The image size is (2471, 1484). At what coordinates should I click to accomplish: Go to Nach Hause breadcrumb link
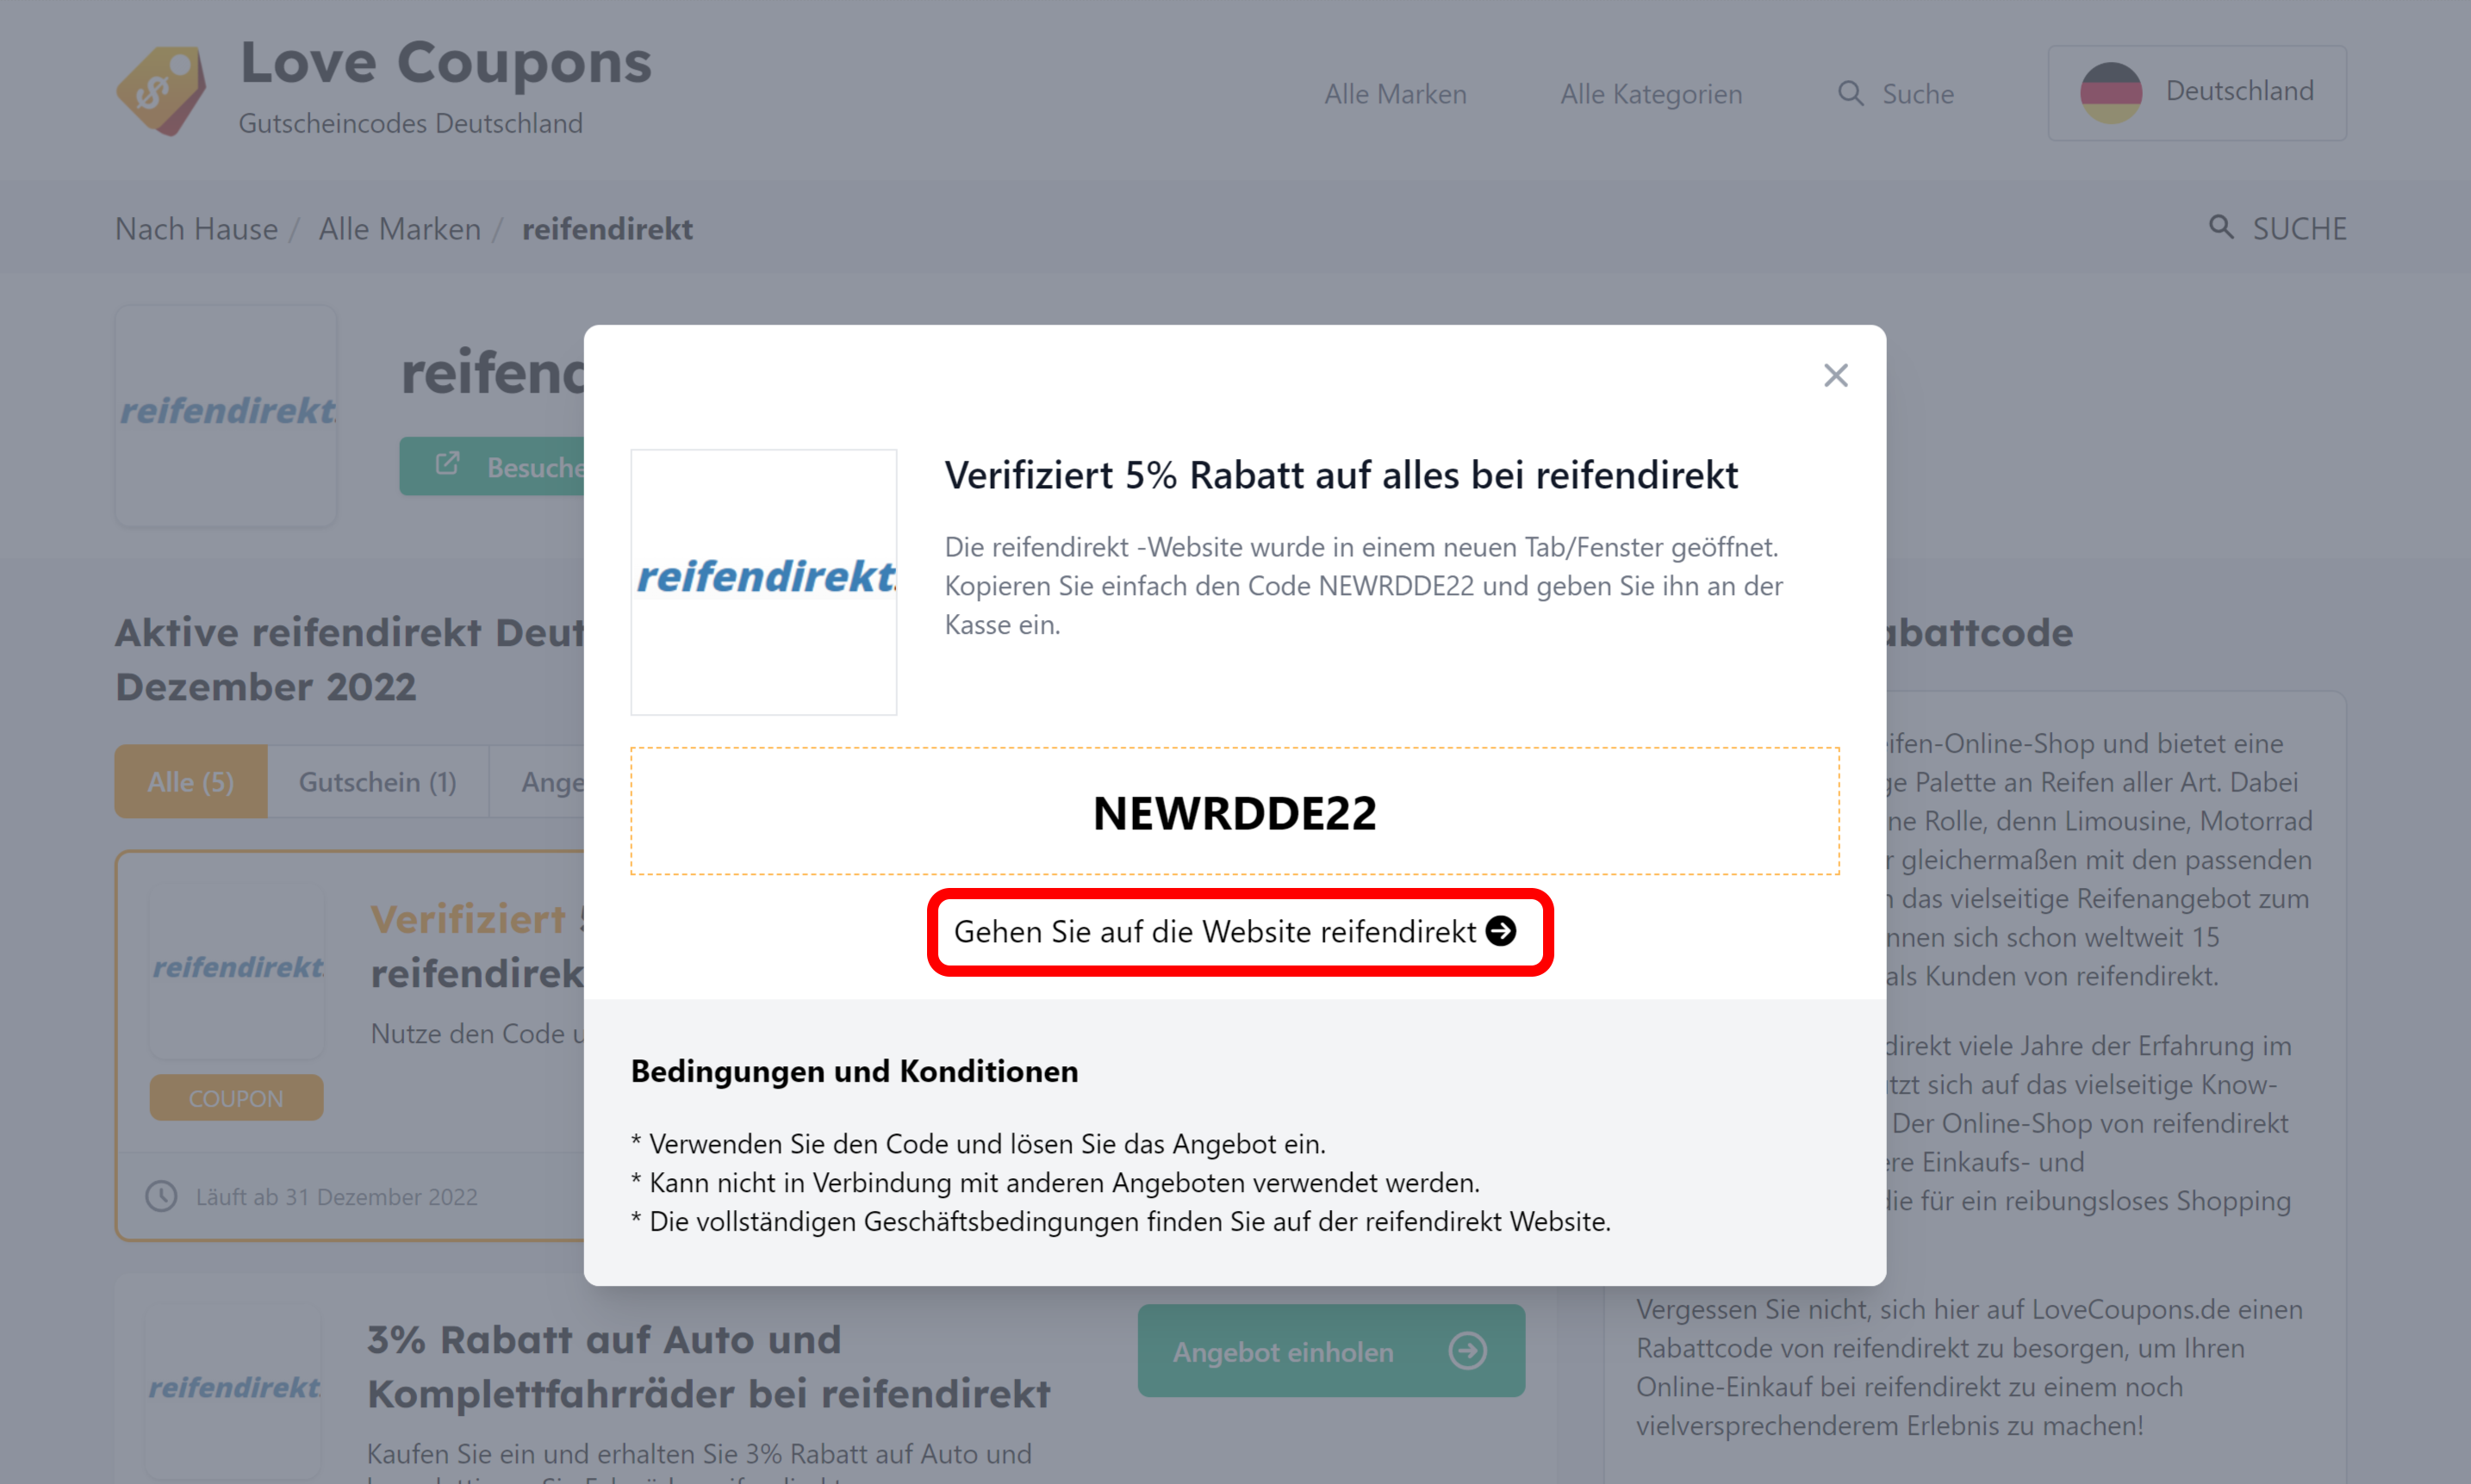[196, 229]
